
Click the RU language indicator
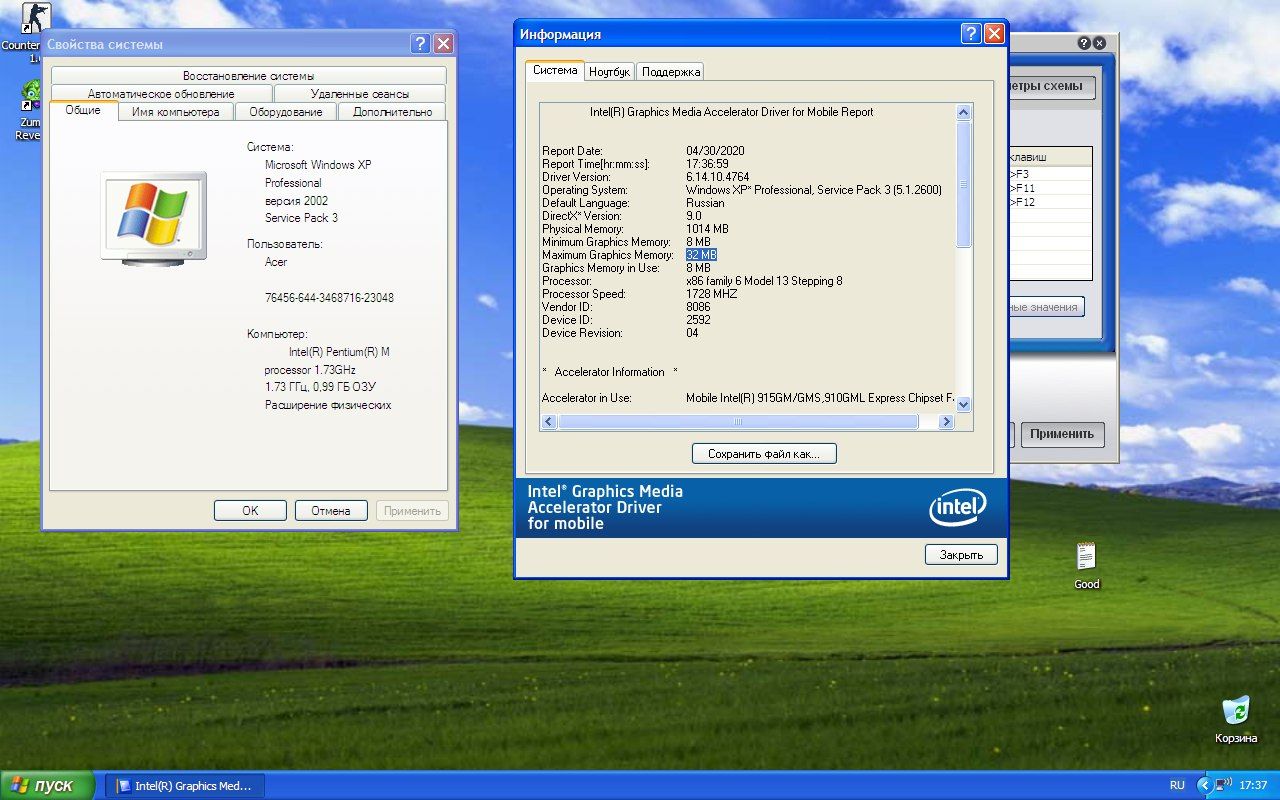pos(1177,786)
